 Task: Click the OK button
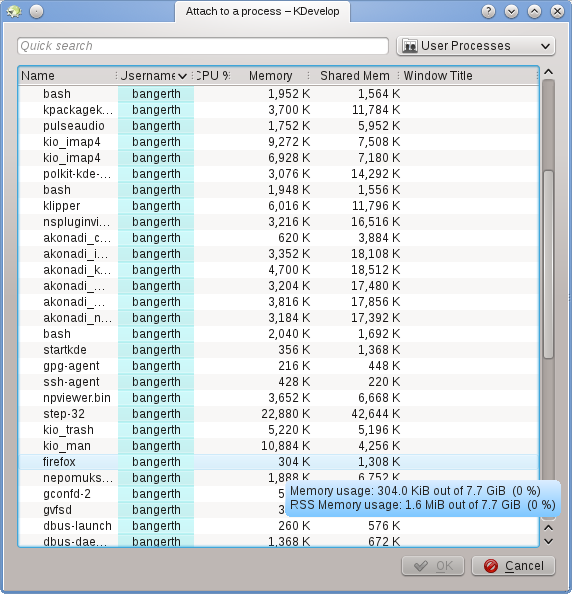tap(433, 566)
